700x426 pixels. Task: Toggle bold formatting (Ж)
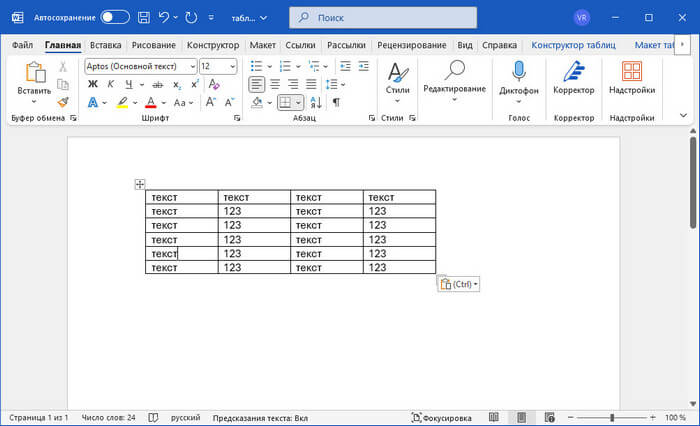[x=93, y=84]
